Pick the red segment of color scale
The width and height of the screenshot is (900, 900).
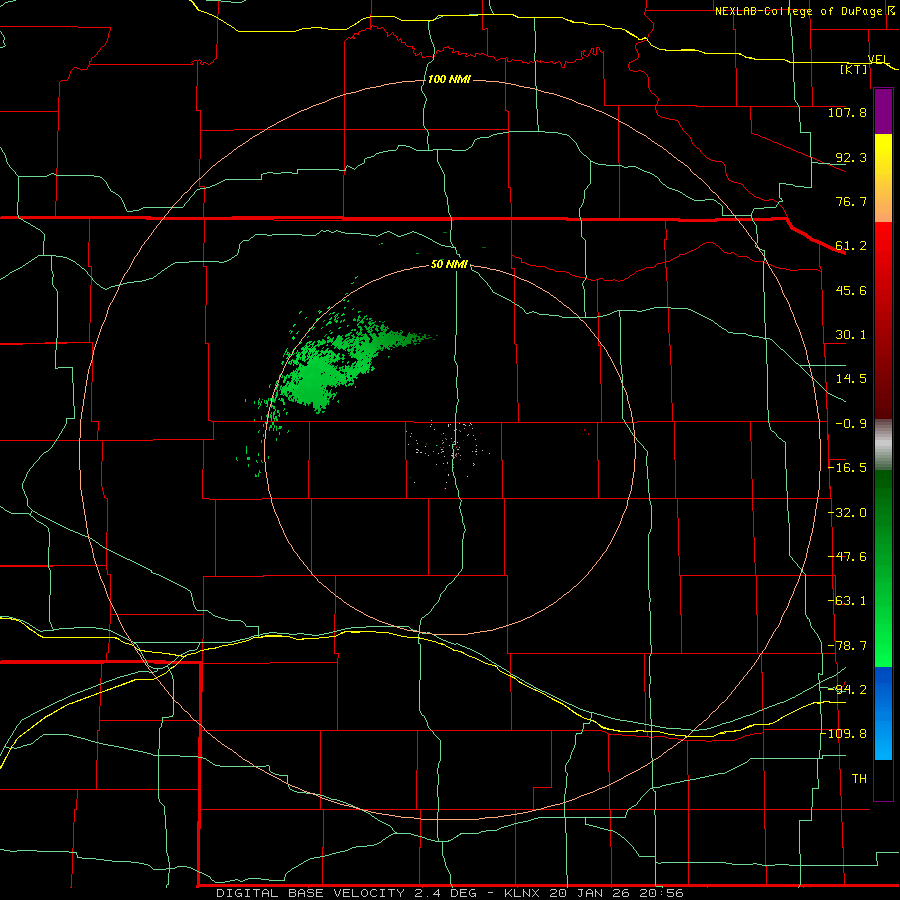tap(883, 320)
